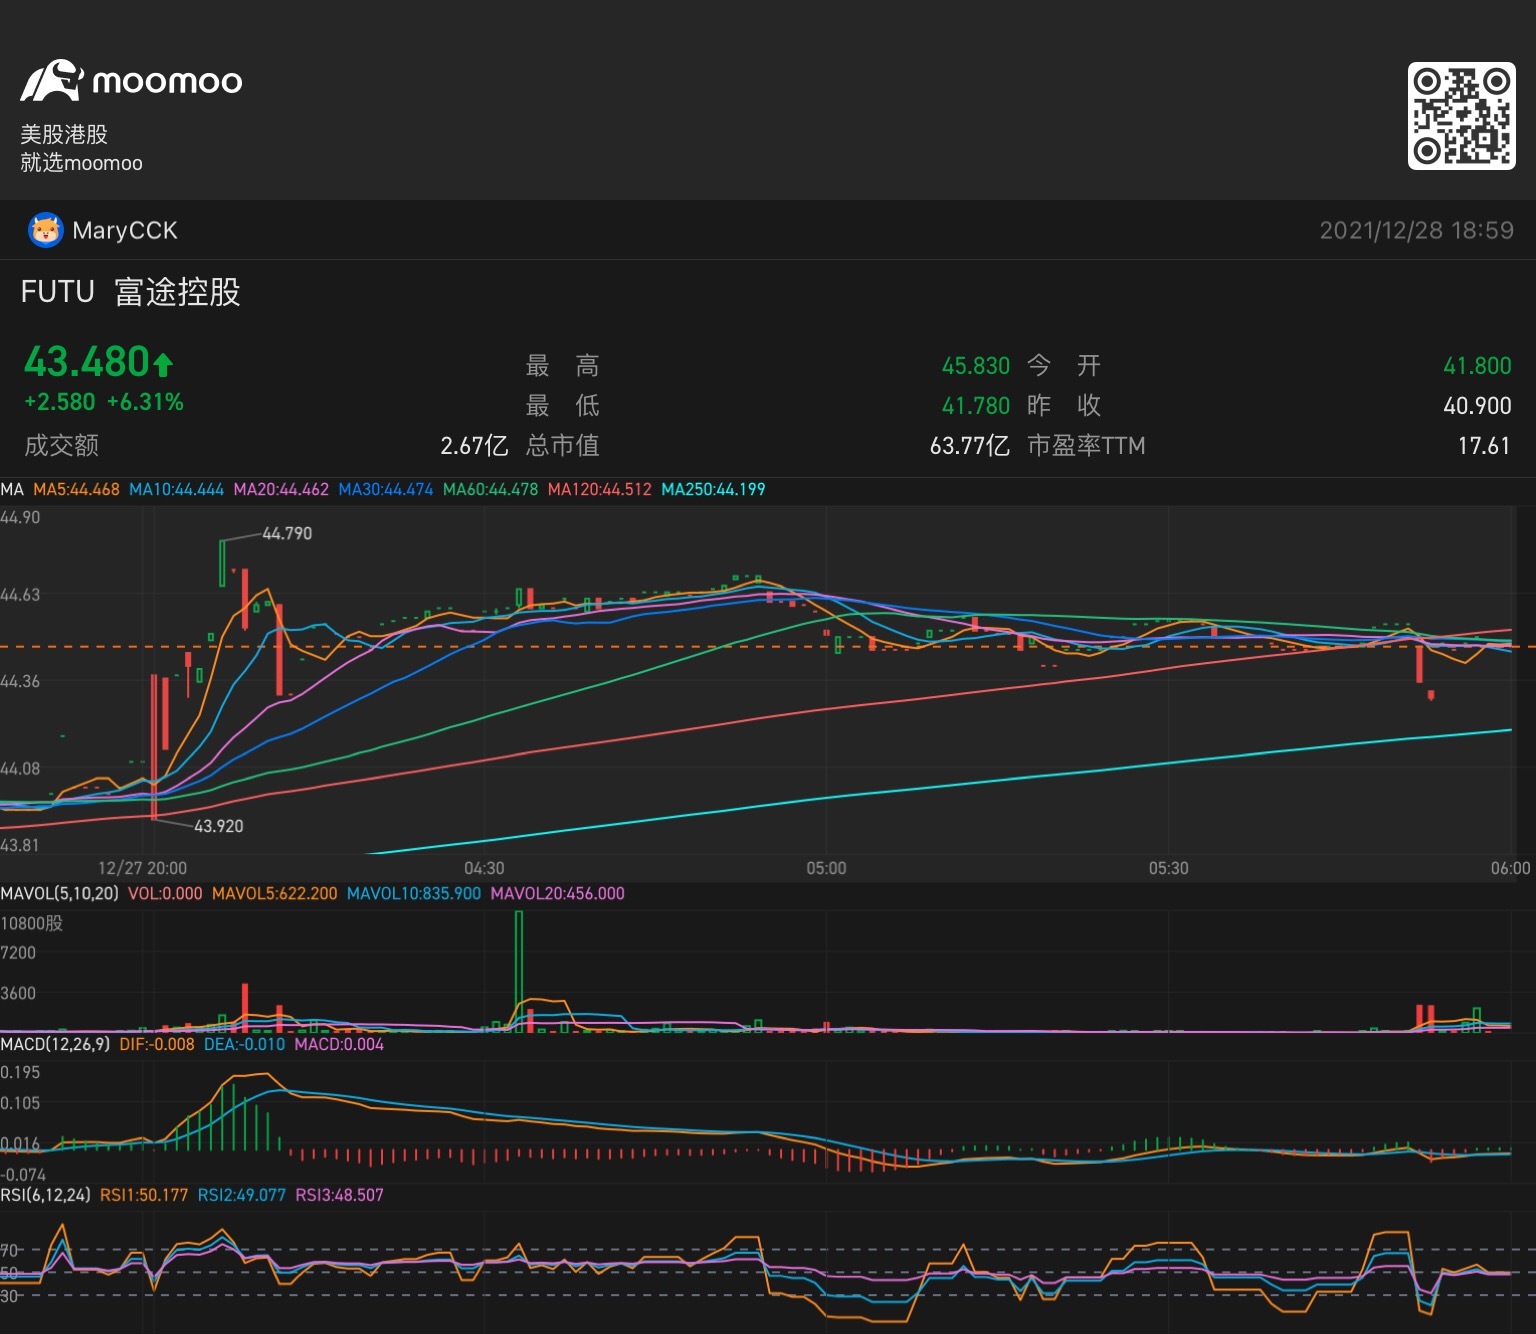This screenshot has height=1334, width=1536.
Task: Tap the MA5:44.468 indicator label
Action: pyautogui.click(x=76, y=490)
